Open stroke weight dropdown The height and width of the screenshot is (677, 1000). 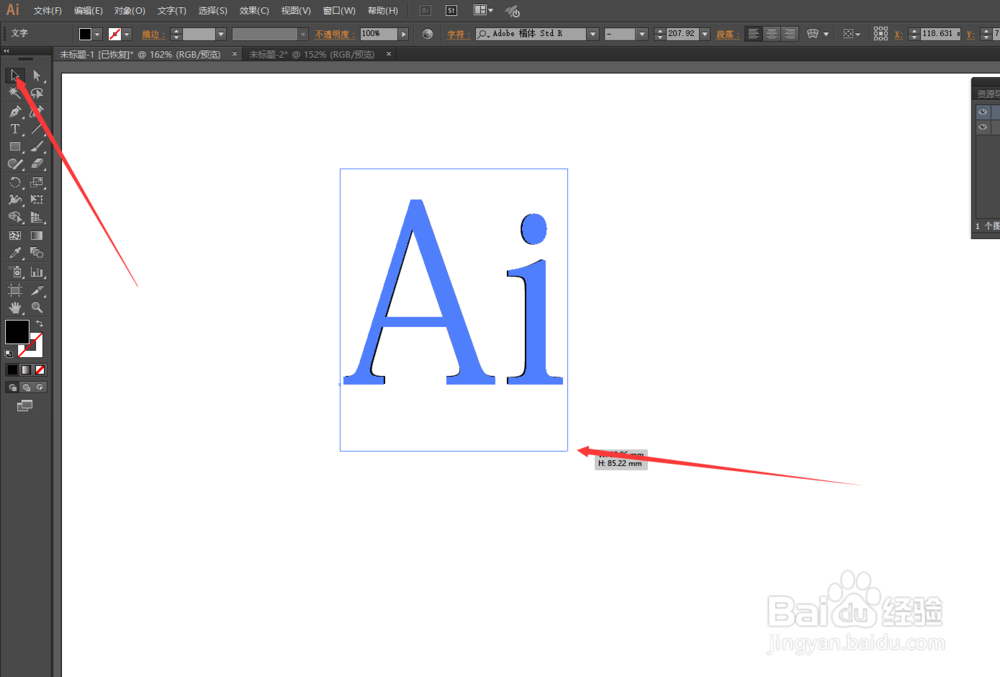coord(221,34)
